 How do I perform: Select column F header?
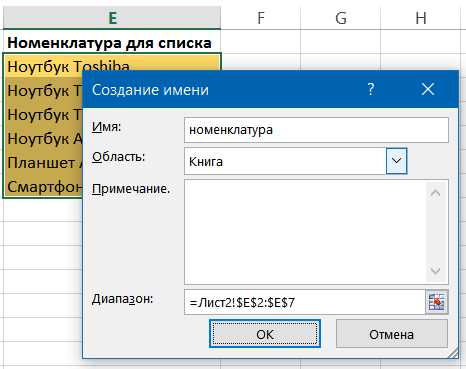pos(261,17)
